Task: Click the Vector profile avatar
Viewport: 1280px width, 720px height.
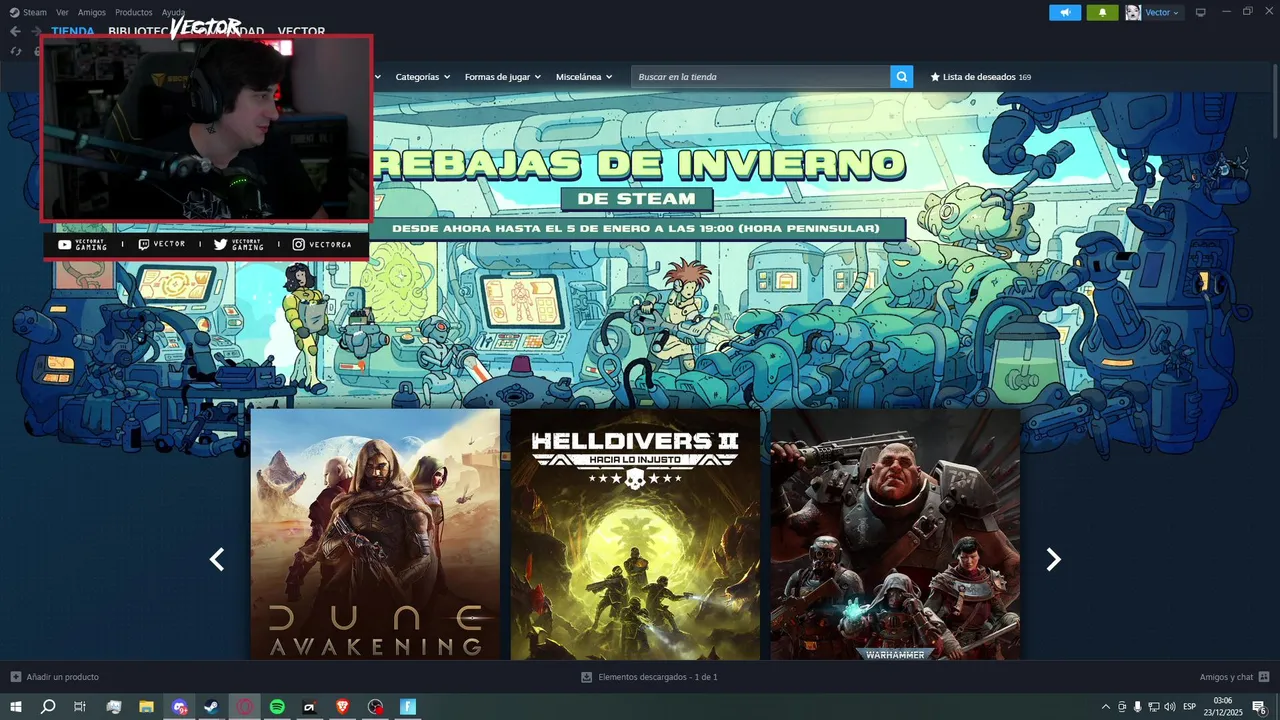Action: 1133,12
